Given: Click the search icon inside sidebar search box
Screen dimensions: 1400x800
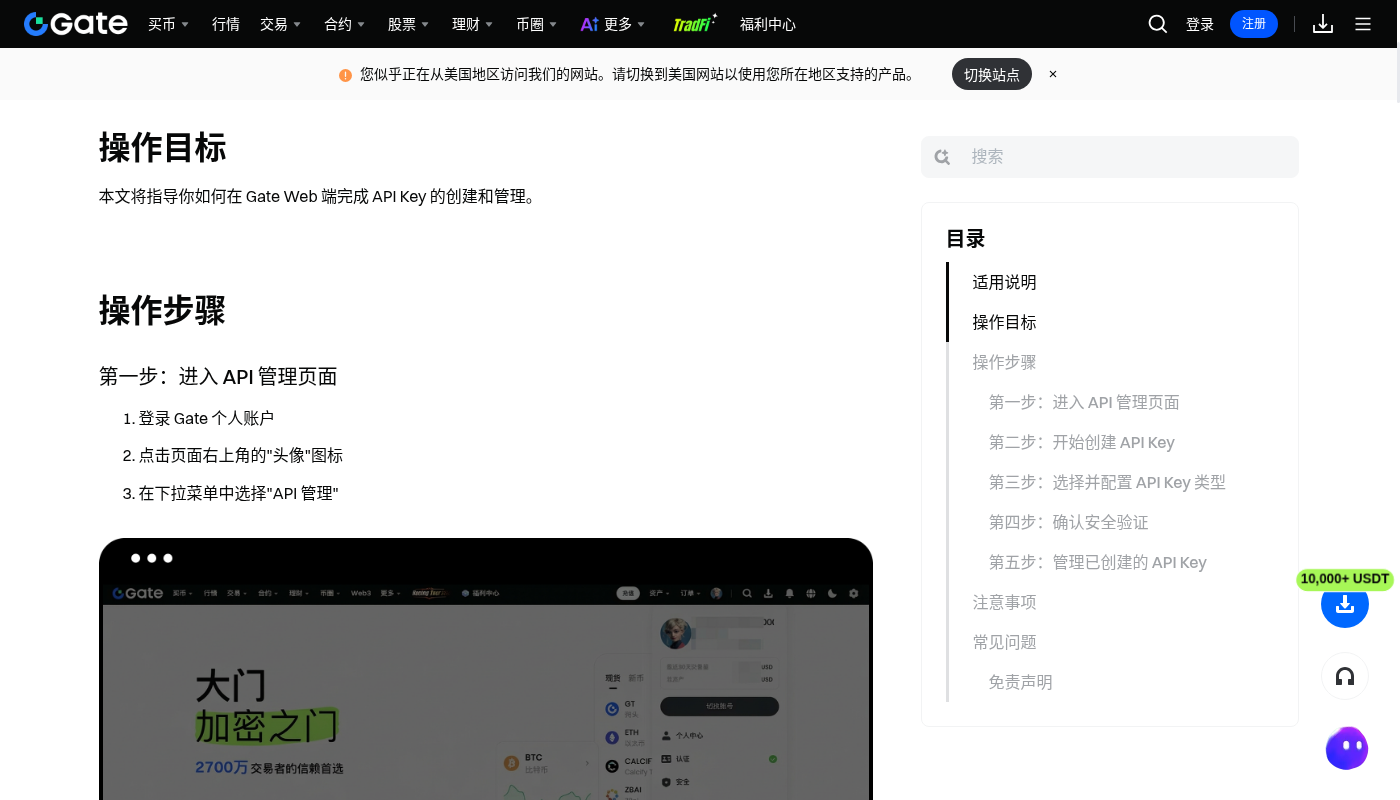Looking at the screenshot, I should coord(942,157).
